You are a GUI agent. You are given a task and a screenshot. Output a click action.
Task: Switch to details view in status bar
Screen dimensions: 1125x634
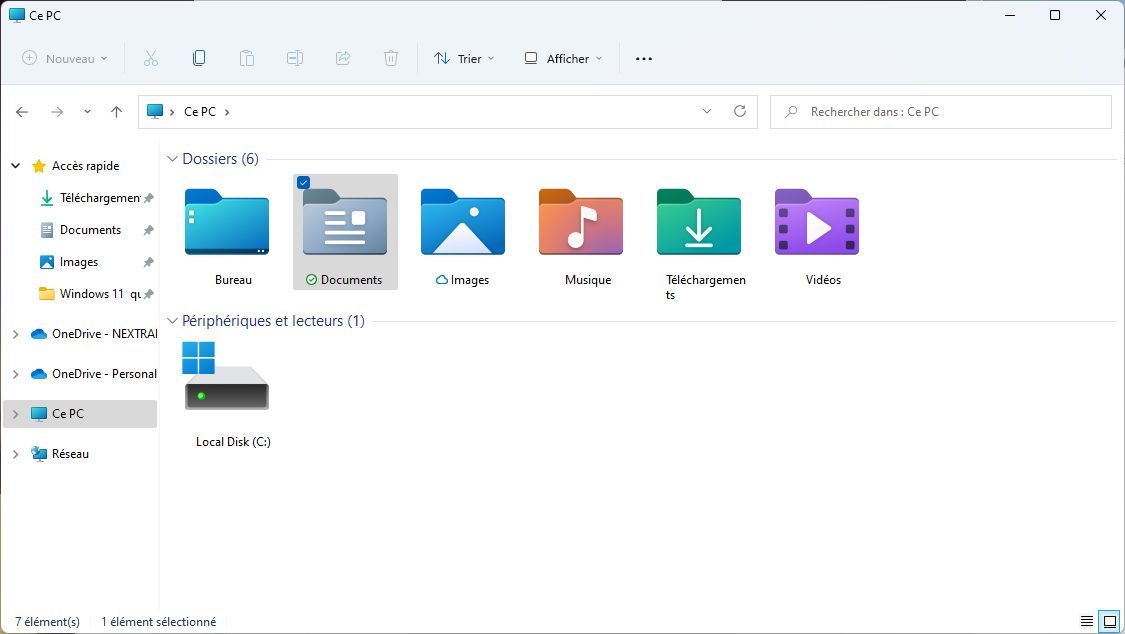(1087, 621)
